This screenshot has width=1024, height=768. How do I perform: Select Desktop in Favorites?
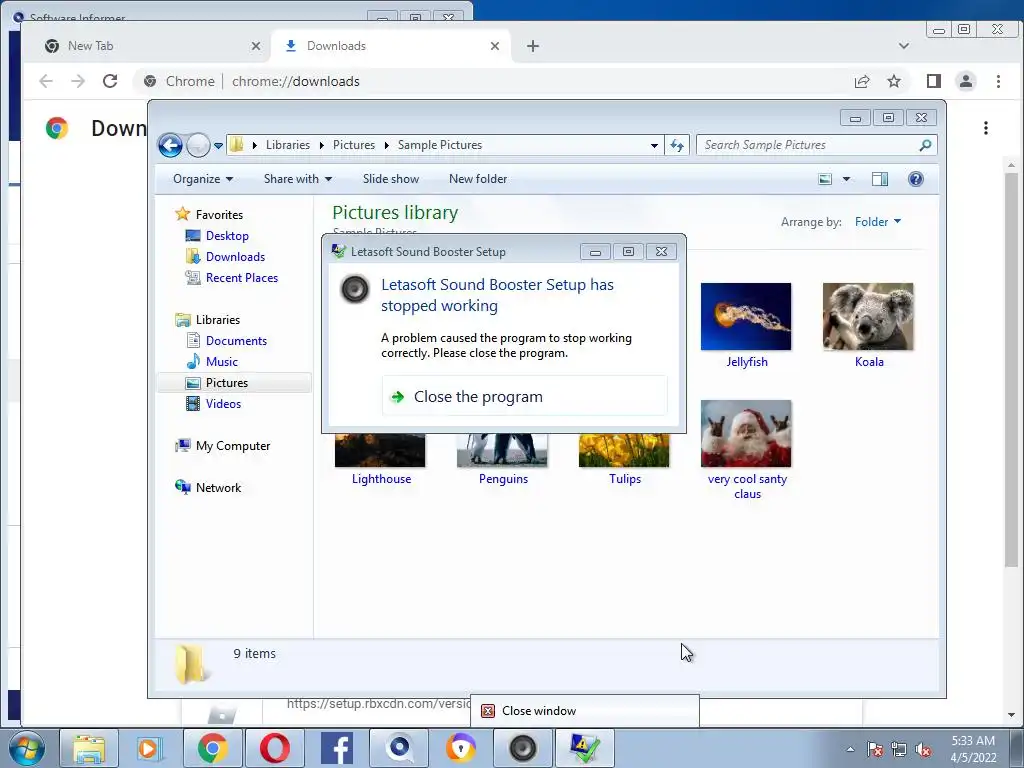pyautogui.click(x=227, y=236)
